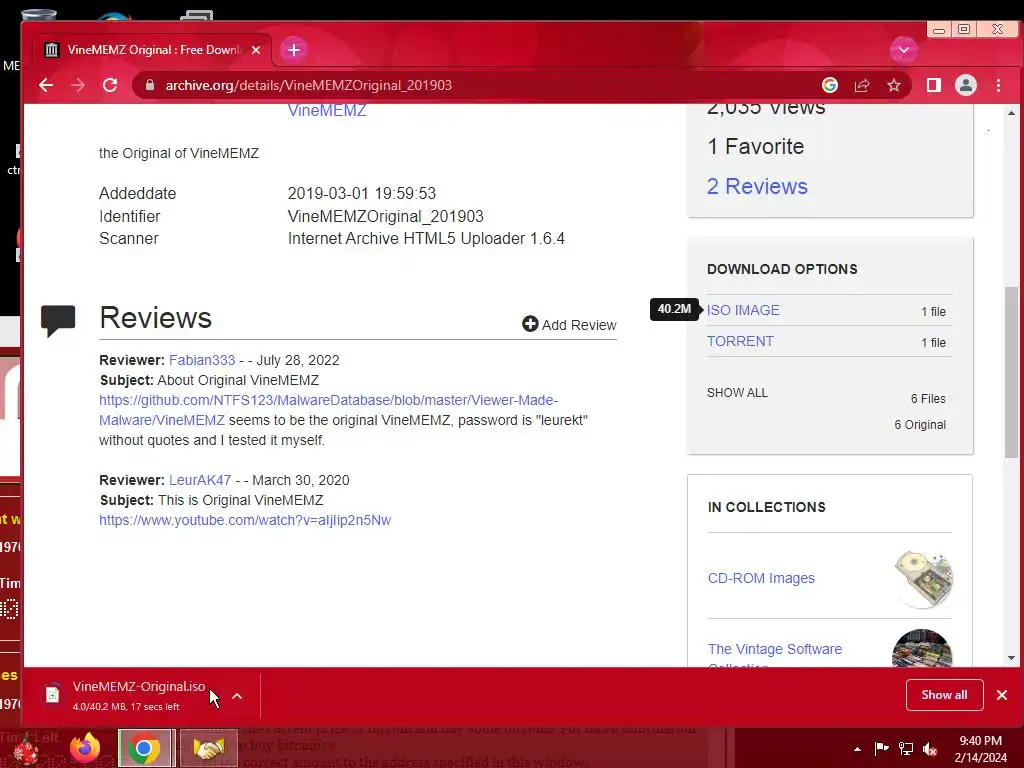Click the Chrome taskbar icon

coord(144,748)
